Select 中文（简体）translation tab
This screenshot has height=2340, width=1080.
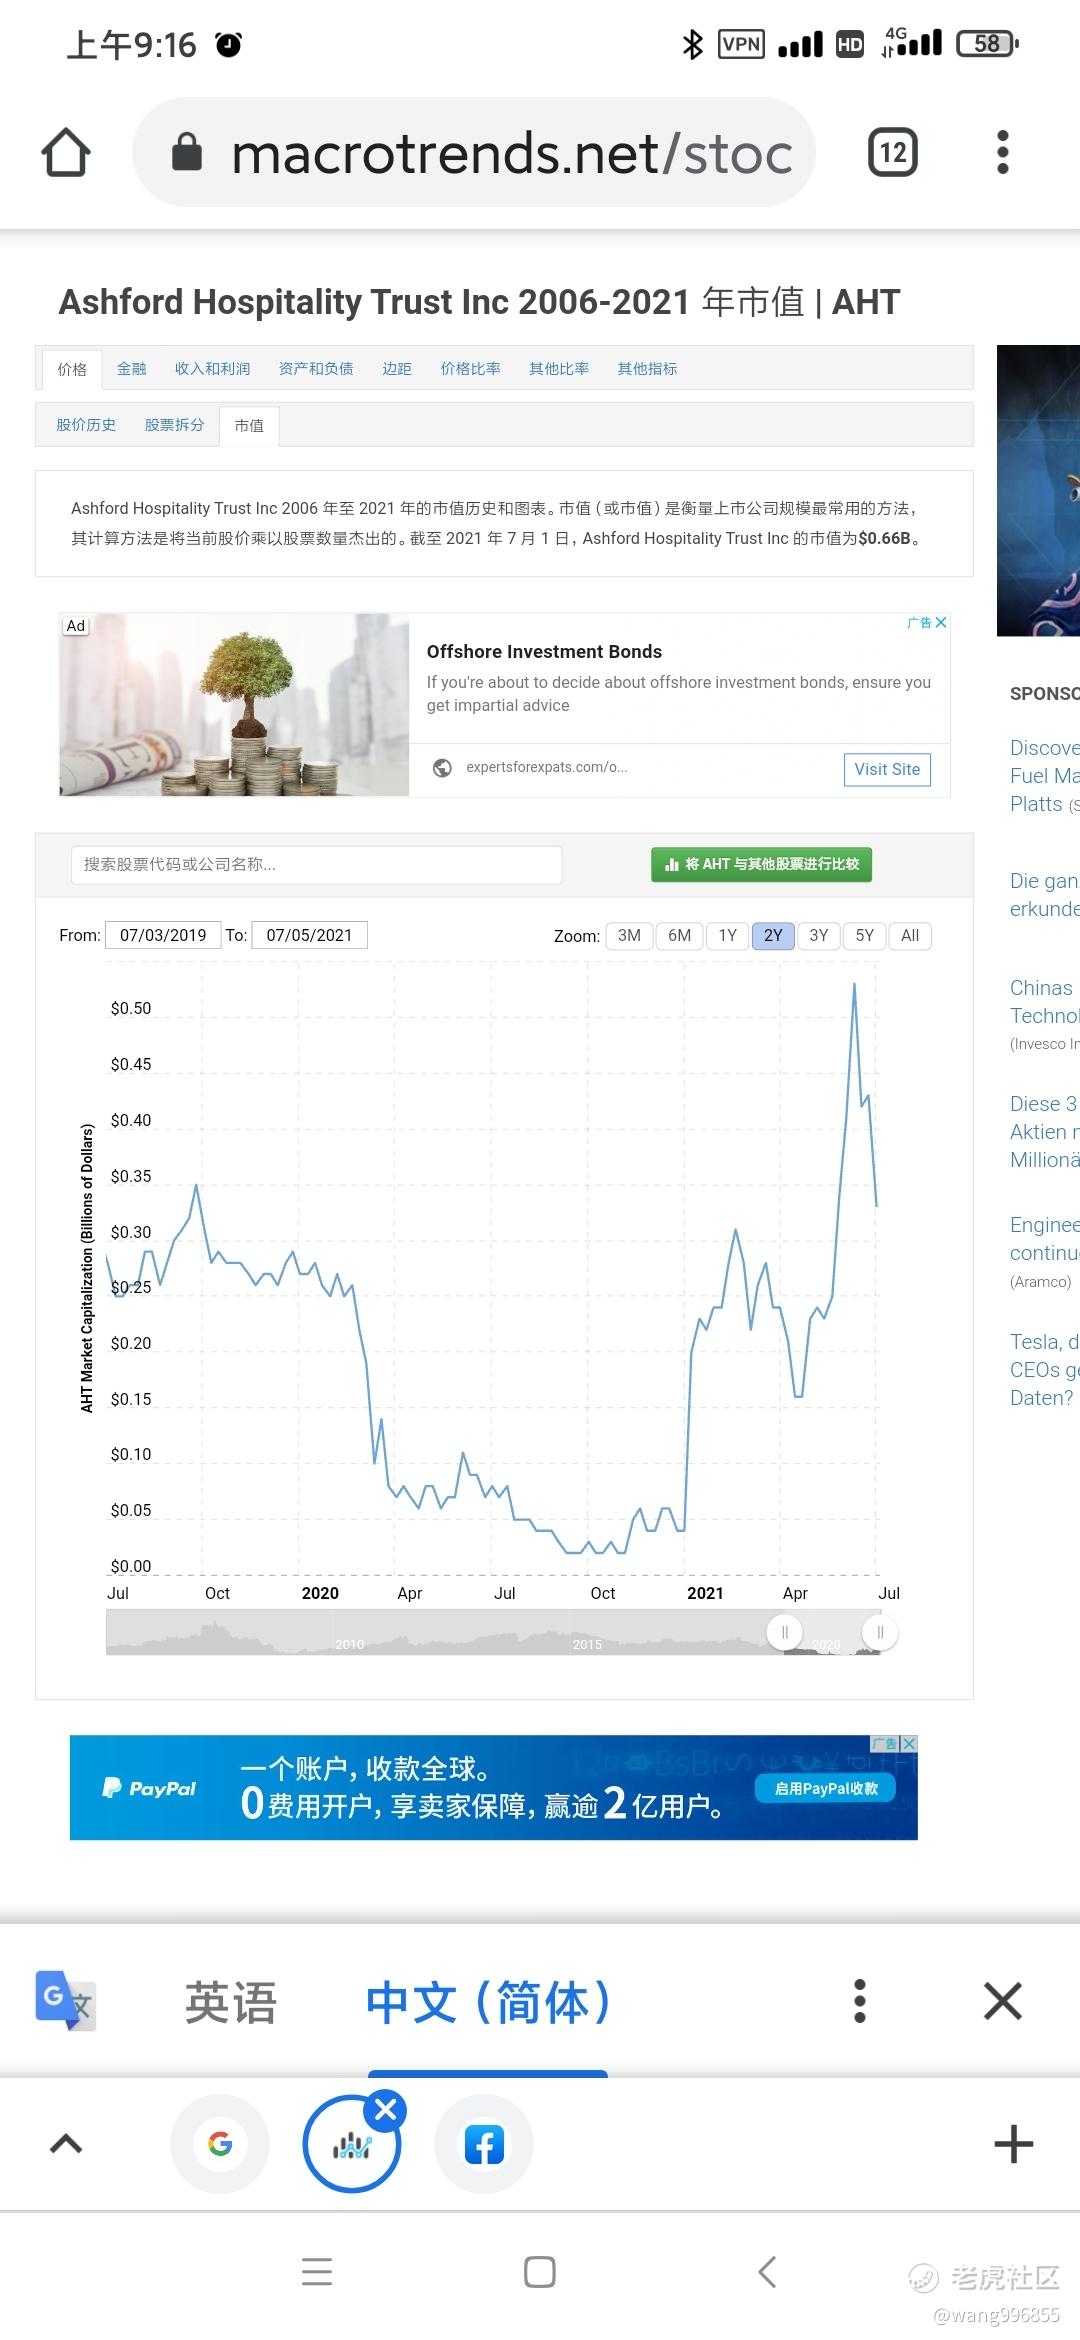488,2002
